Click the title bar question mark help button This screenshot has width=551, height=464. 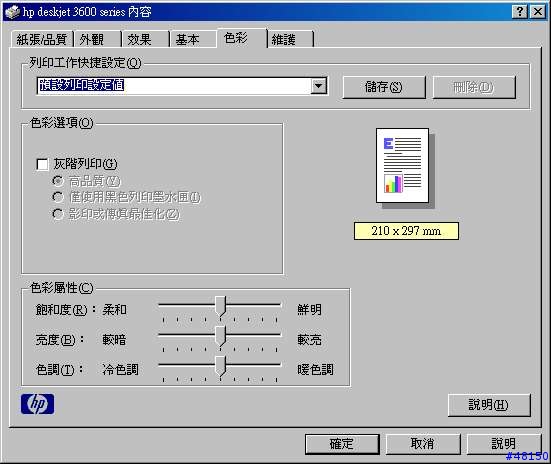(520, 12)
